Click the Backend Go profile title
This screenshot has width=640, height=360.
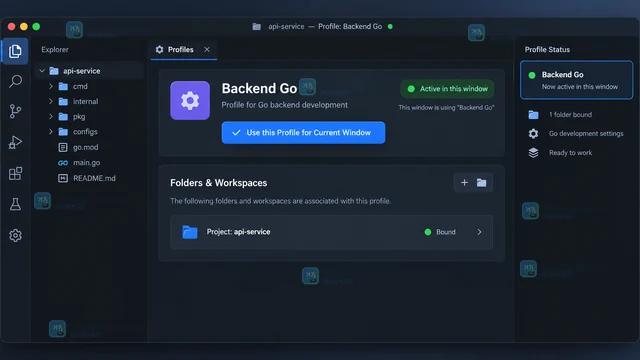(x=259, y=88)
